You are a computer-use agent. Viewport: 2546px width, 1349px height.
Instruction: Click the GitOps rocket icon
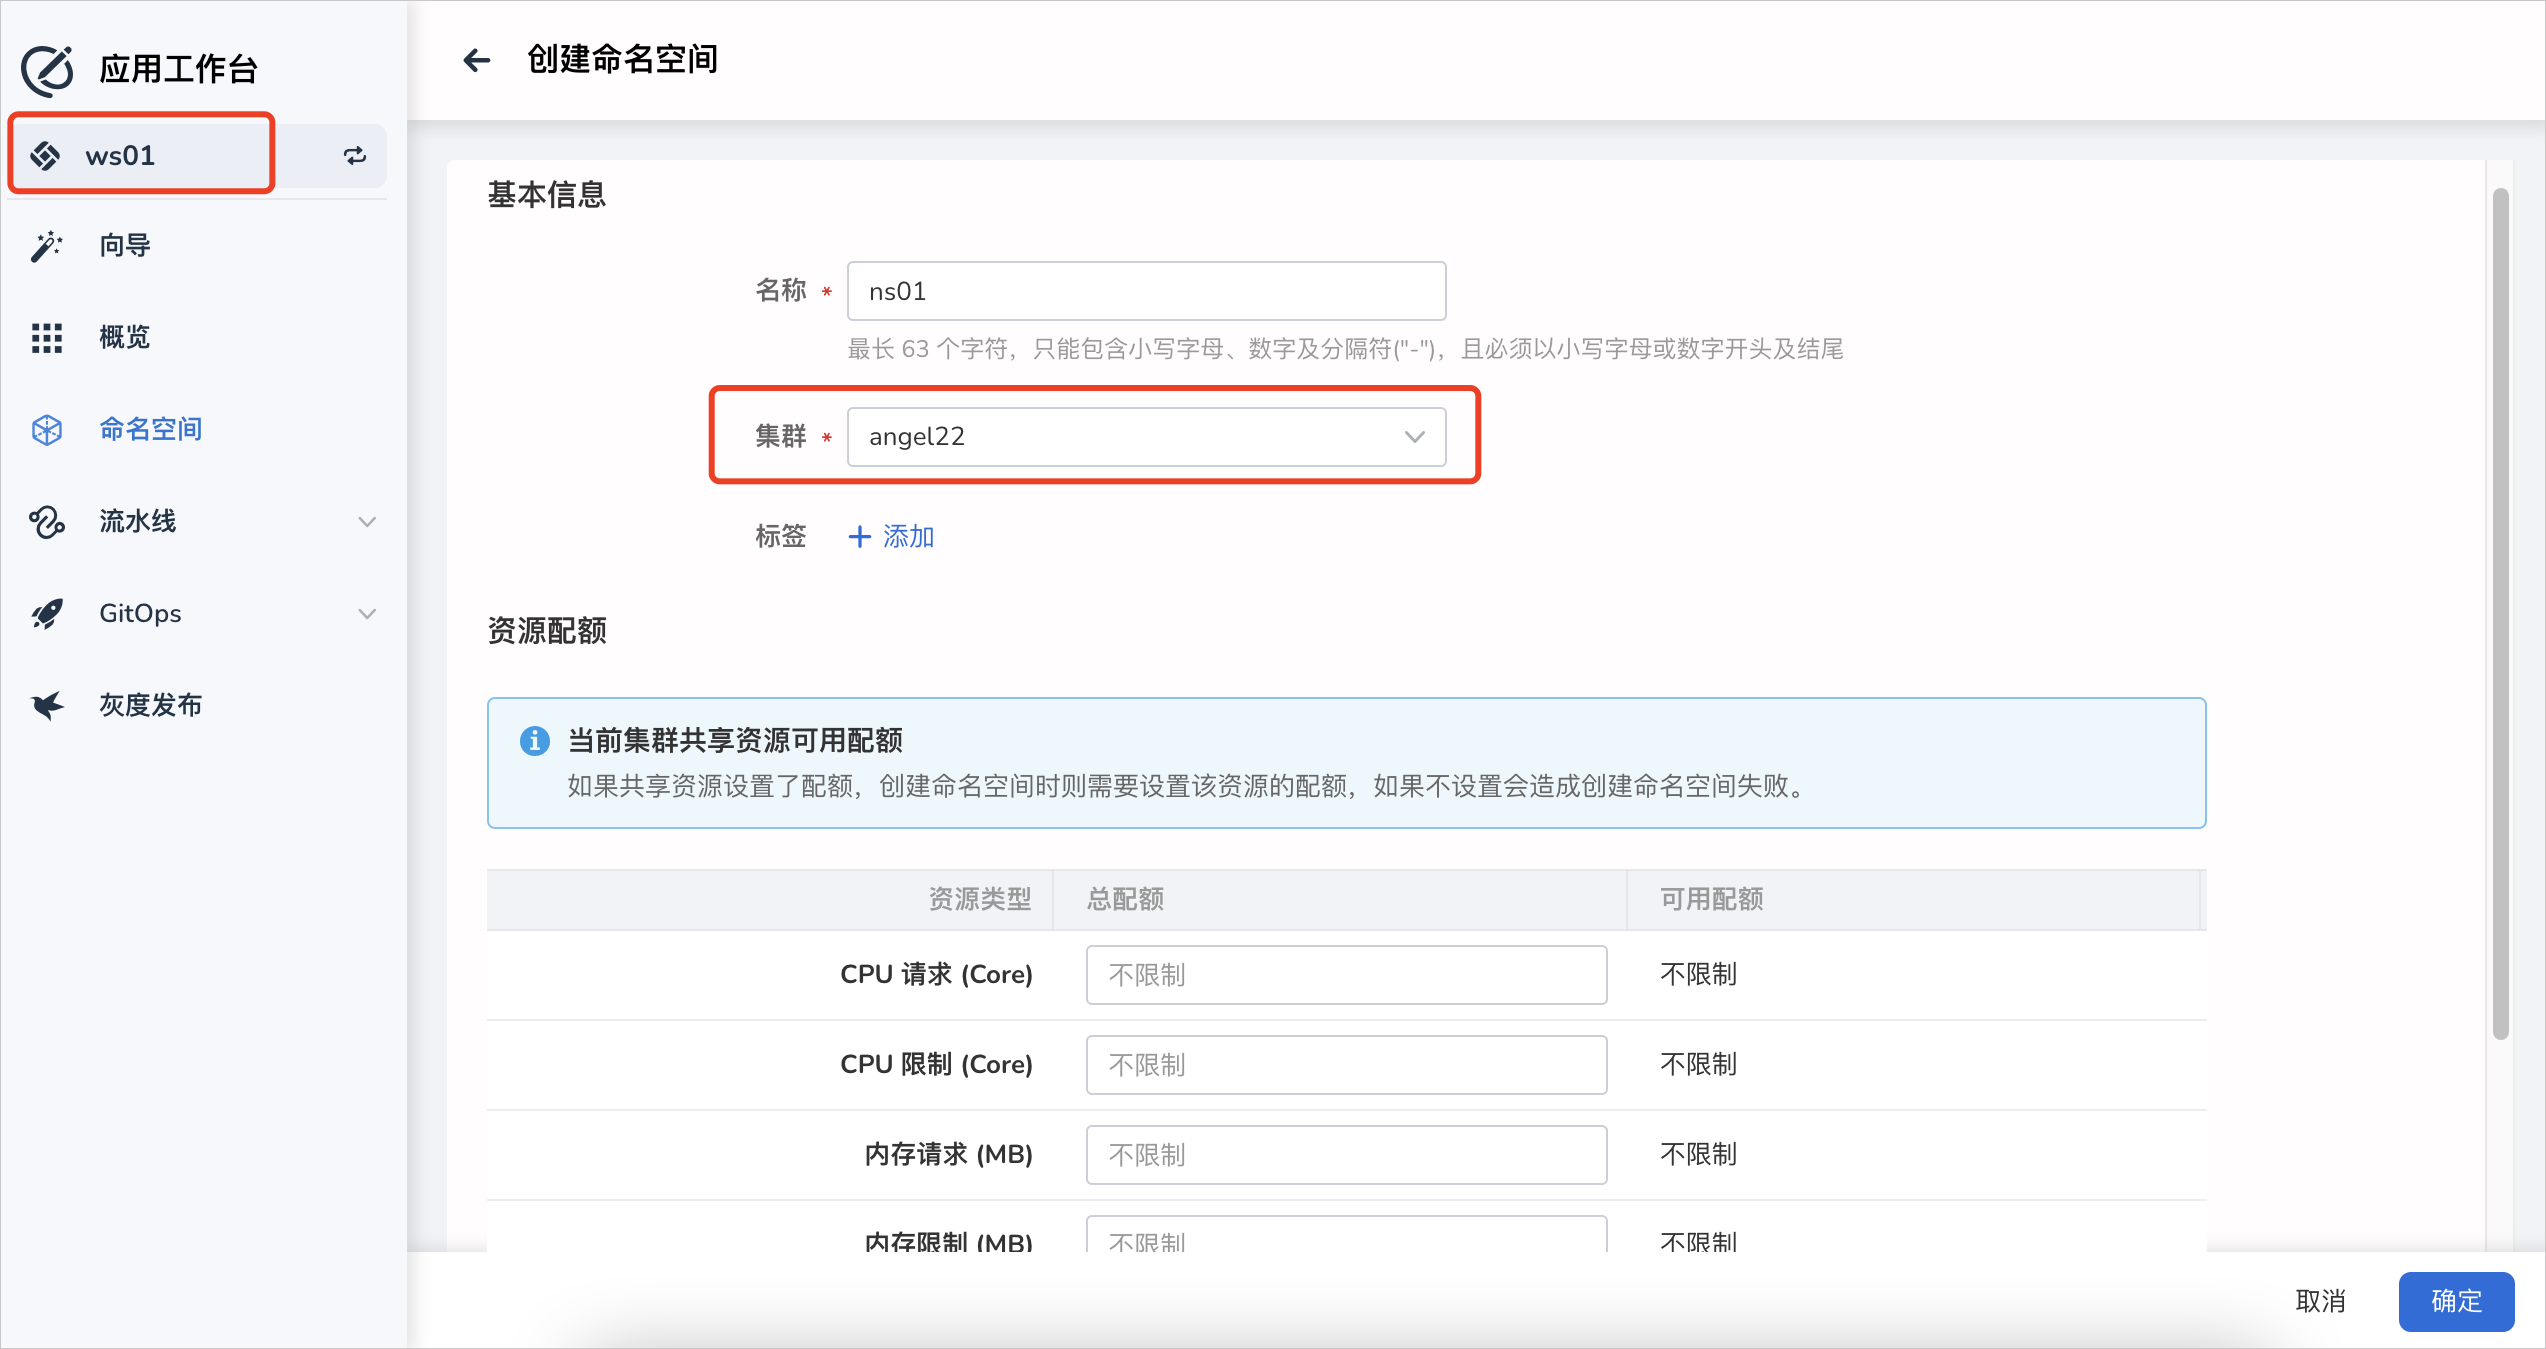47,613
